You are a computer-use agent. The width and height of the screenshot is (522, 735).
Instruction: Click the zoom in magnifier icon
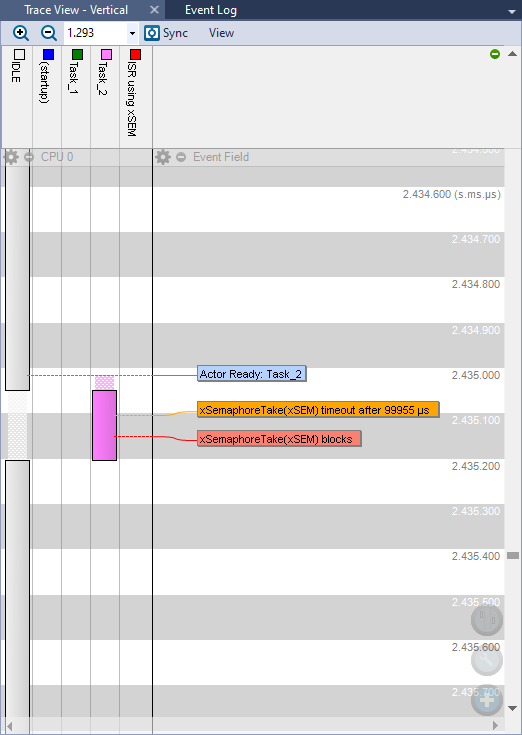pos(21,33)
